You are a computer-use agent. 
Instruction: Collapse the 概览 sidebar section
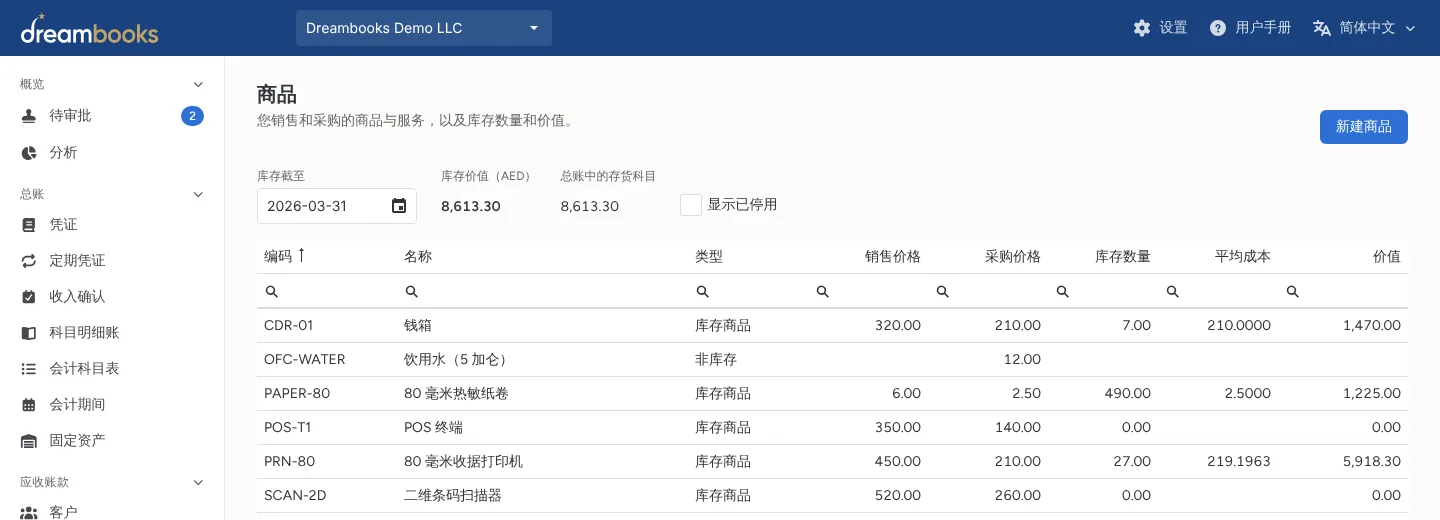click(198, 84)
